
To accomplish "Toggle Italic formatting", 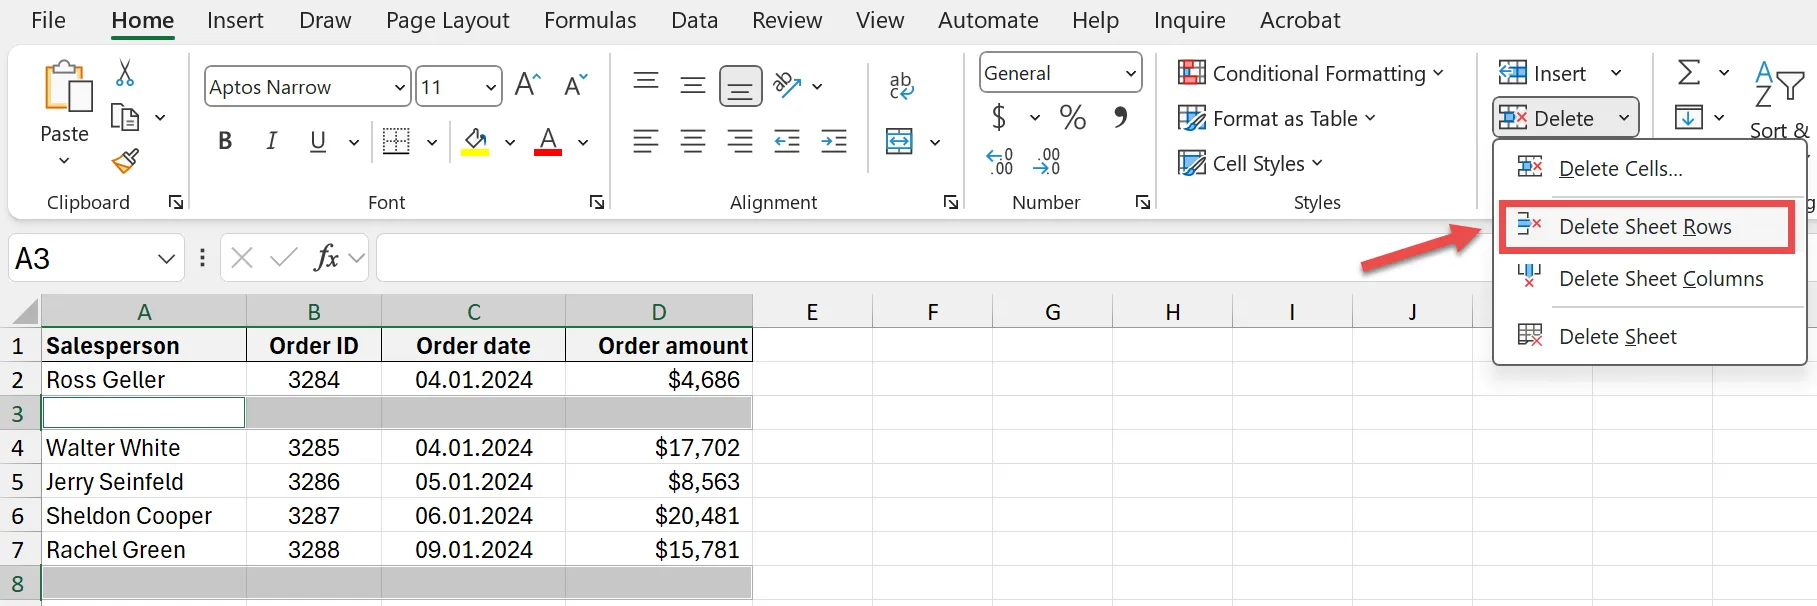I will coord(271,142).
